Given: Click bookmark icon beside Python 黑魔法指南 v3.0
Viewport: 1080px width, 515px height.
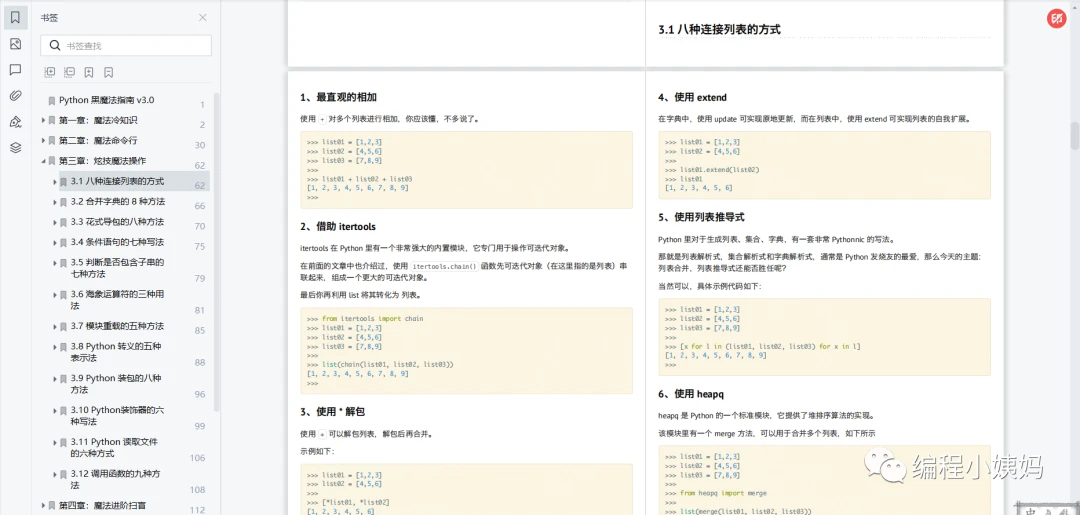Looking at the screenshot, I should pos(52,101).
